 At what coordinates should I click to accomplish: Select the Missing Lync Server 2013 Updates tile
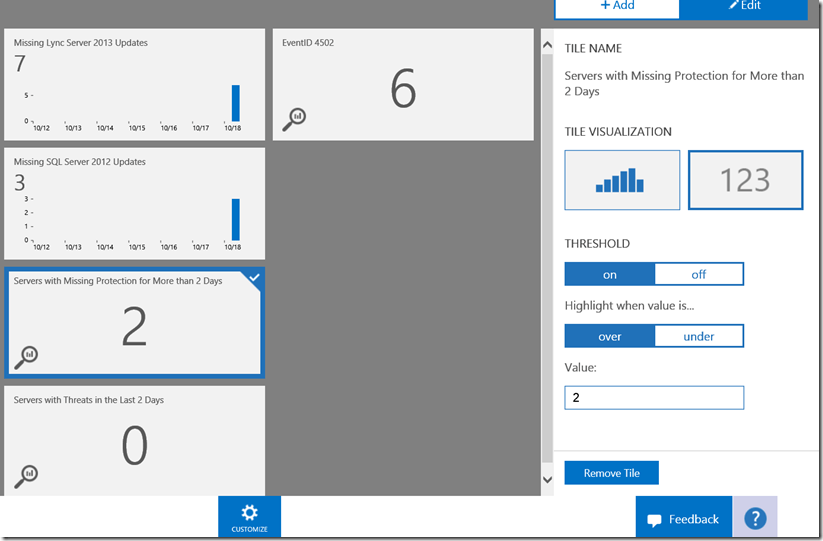coord(135,84)
